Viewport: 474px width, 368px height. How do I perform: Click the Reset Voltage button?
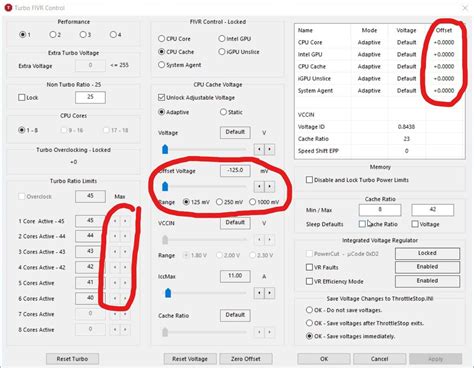pyautogui.click(x=190, y=359)
